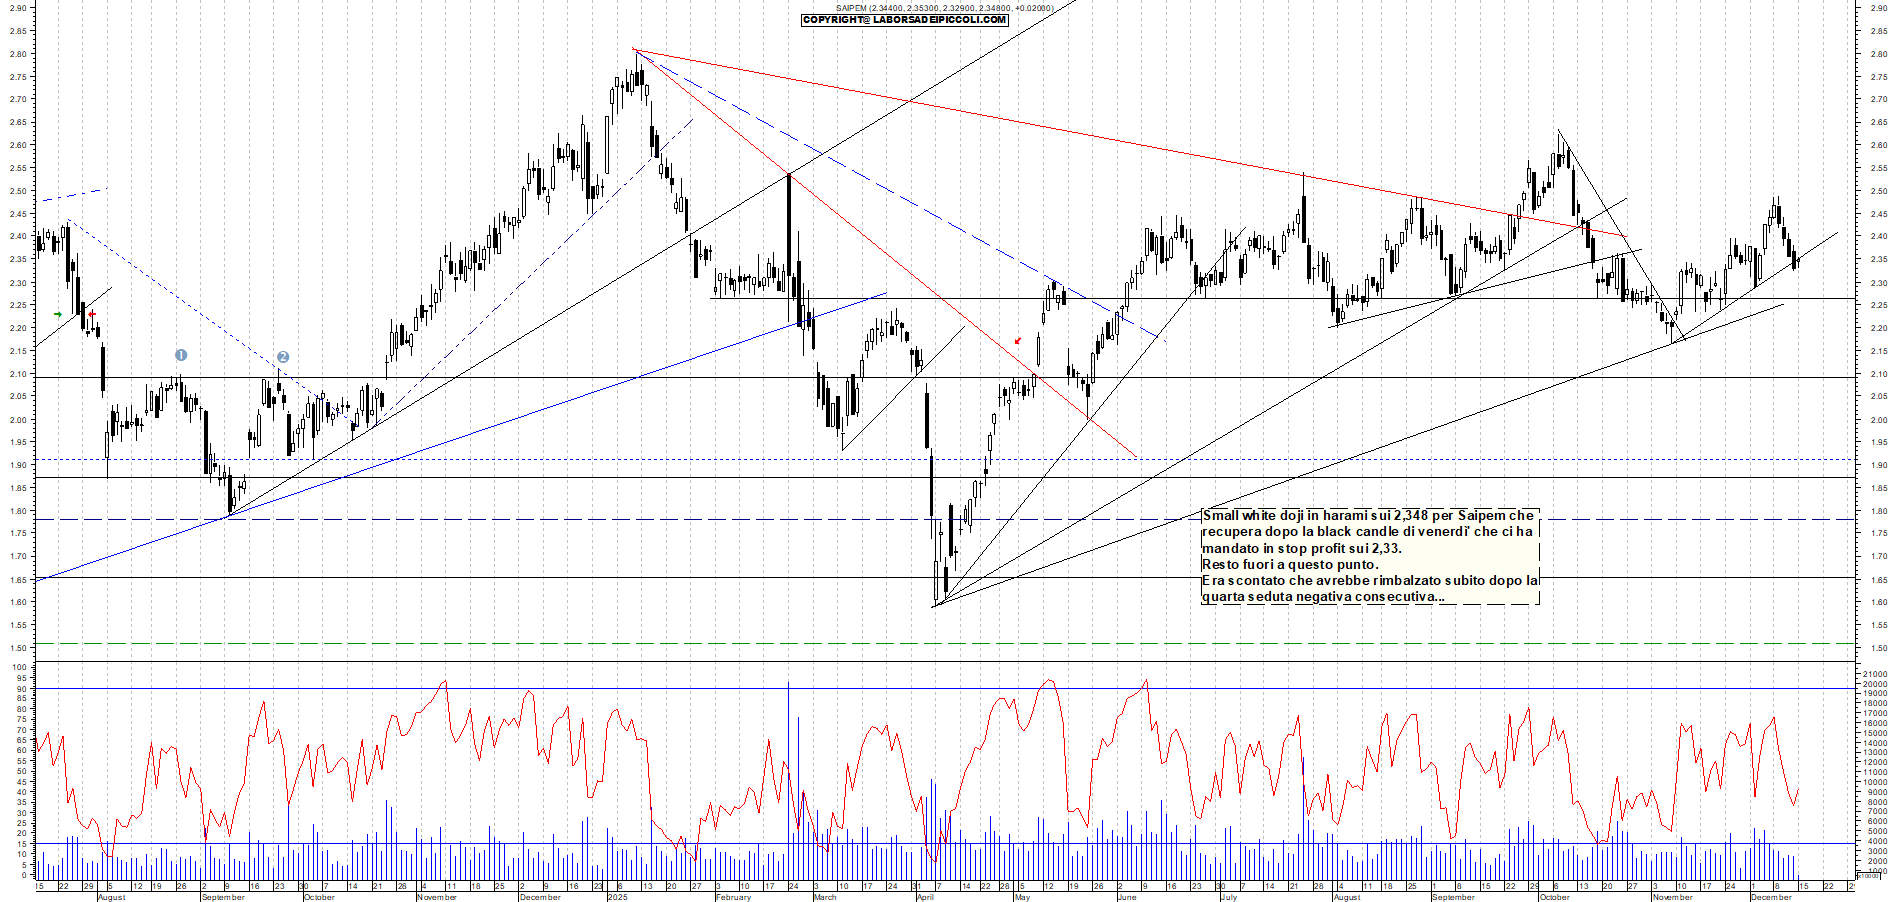The width and height of the screenshot is (1890, 902).
Task: Click the 90 oscillator level on left axis
Action: (22, 689)
